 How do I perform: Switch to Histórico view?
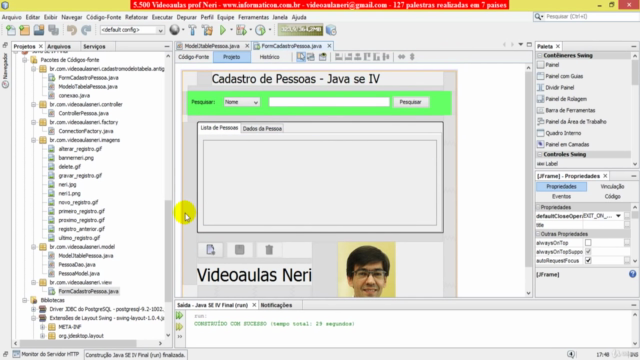269,57
